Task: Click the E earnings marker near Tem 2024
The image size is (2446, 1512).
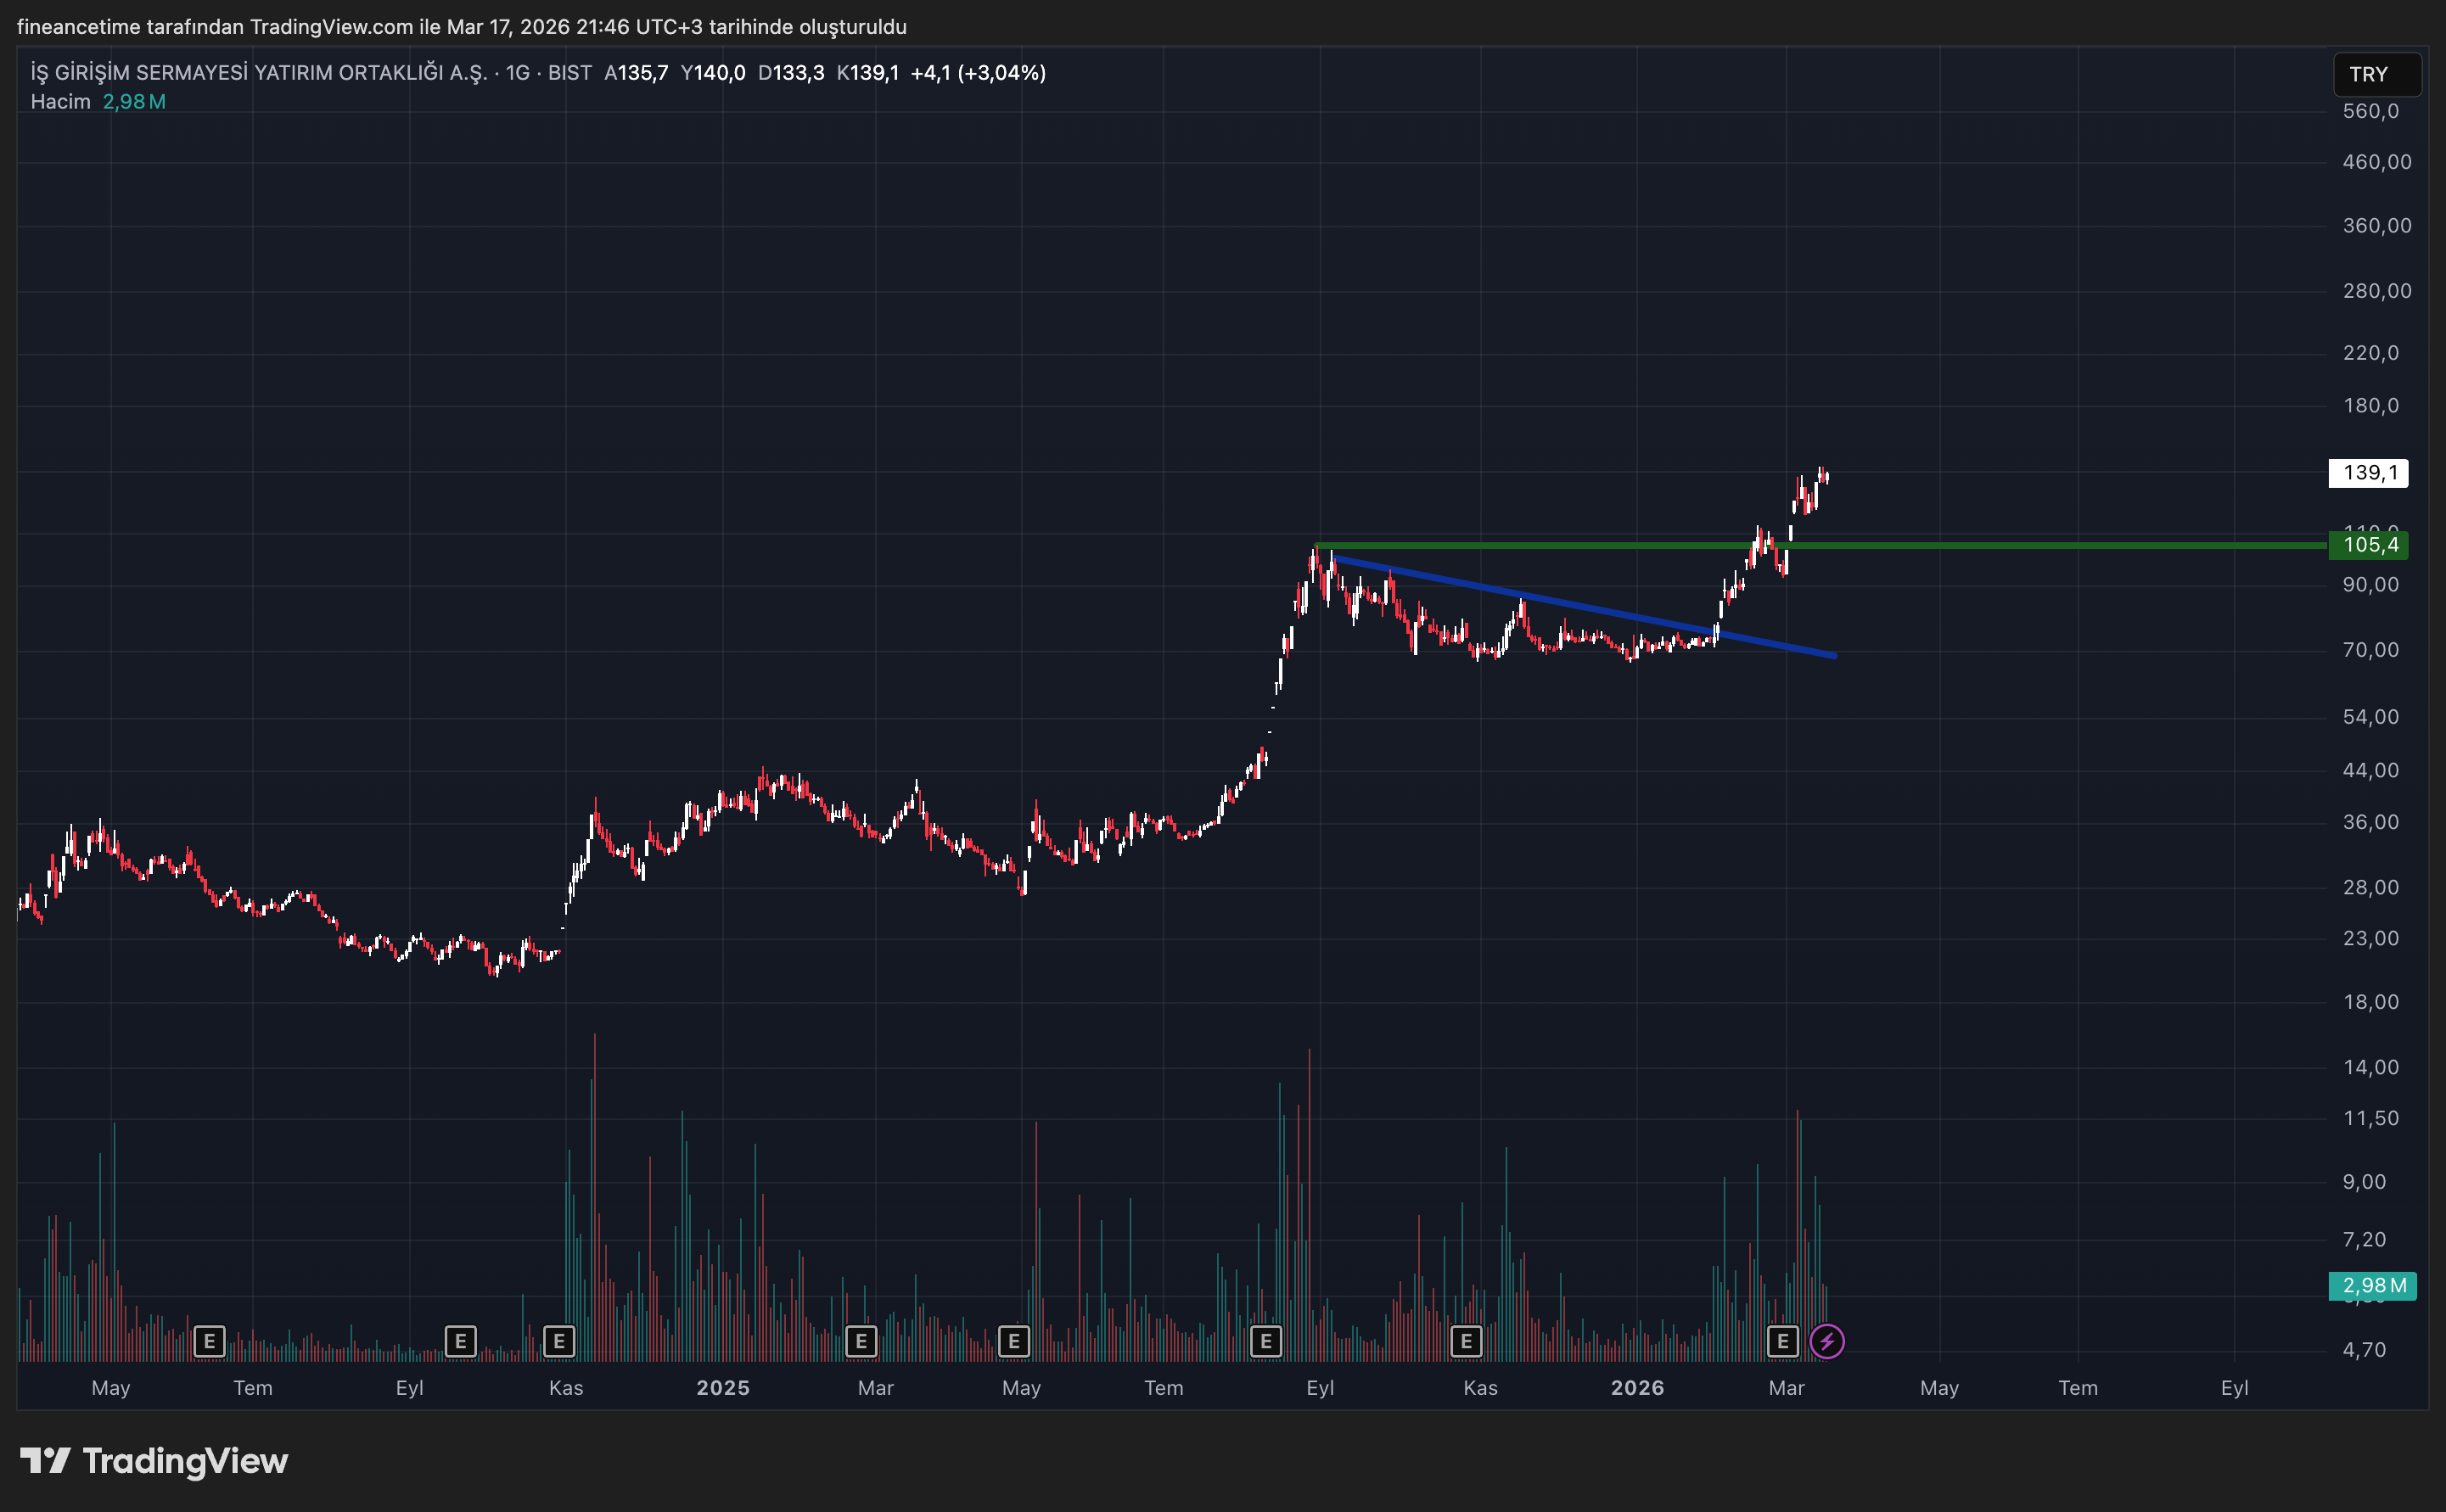Action: coord(210,1342)
